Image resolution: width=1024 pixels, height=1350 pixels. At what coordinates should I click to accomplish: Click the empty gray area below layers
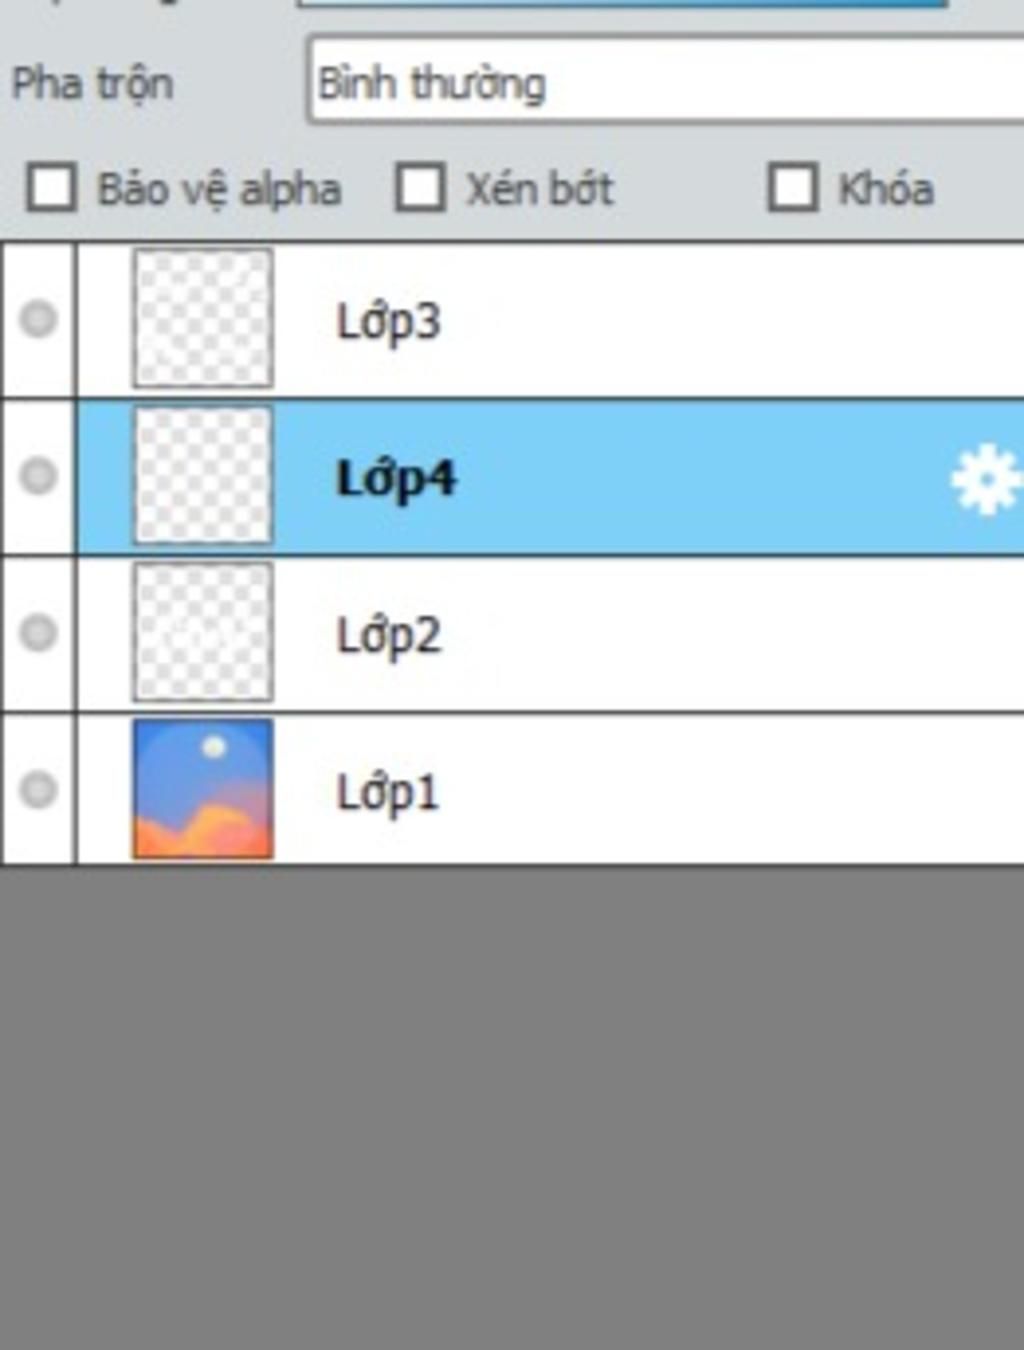[512, 1108]
